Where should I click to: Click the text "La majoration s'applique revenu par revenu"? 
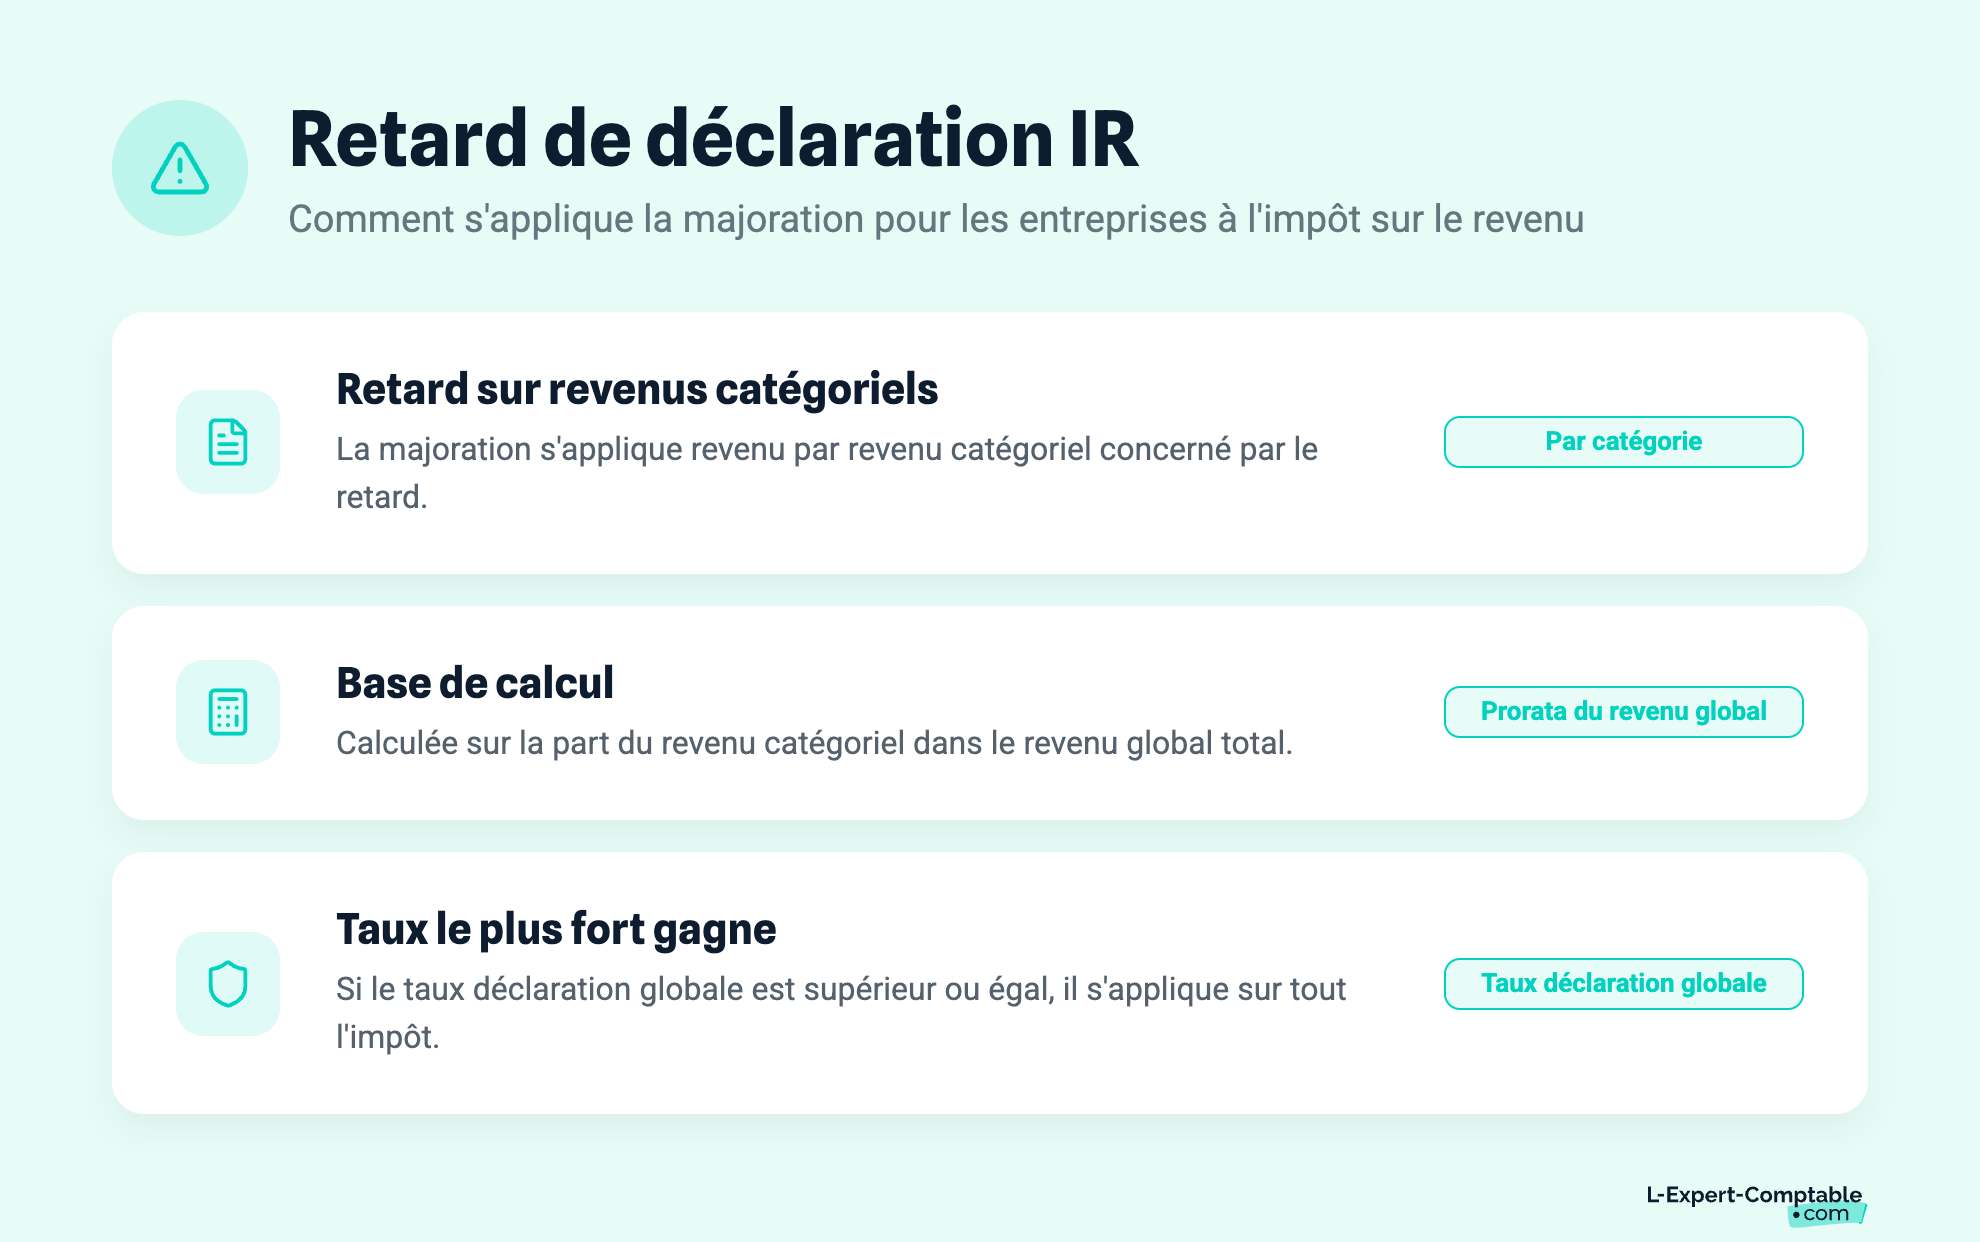pyautogui.click(x=640, y=450)
